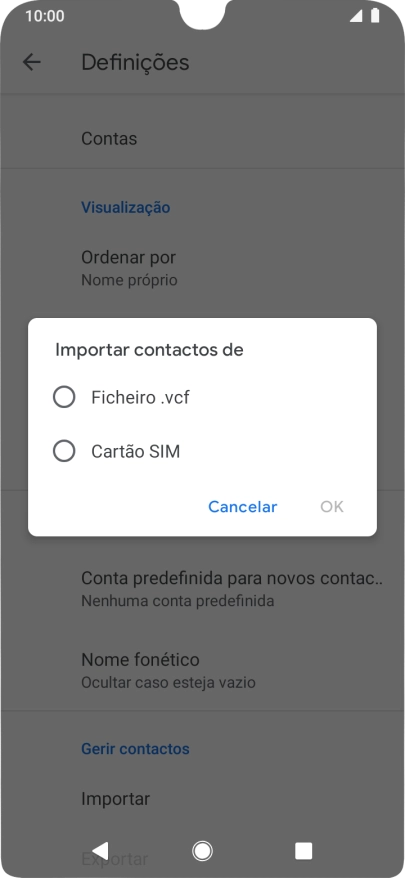Select the Ficheiro .vcf radio button
405x878 pixels.
[x=64, y=398]
